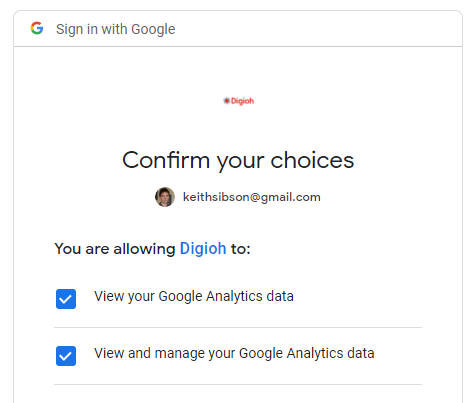This screenshot has width=472, height=403.
Task: Click the divider below first permission
Action: 238,328
